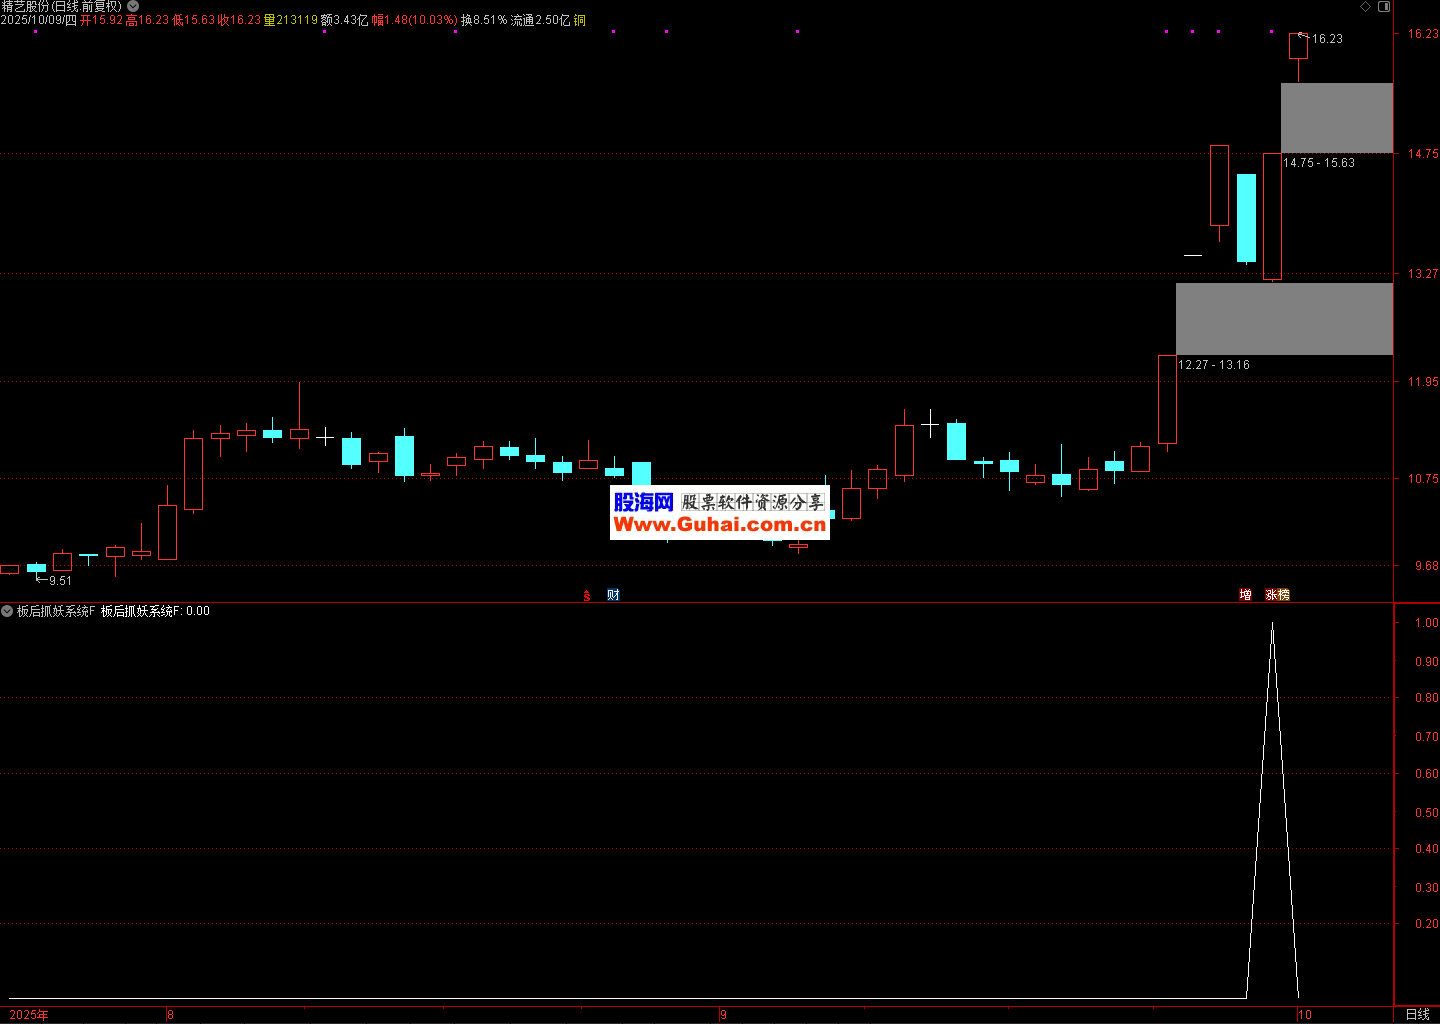This screenshot has width=1440, height=1024.
Task: Expand the 板后抓妖系统F indicator menu arrow
Action: click(7, 611)
